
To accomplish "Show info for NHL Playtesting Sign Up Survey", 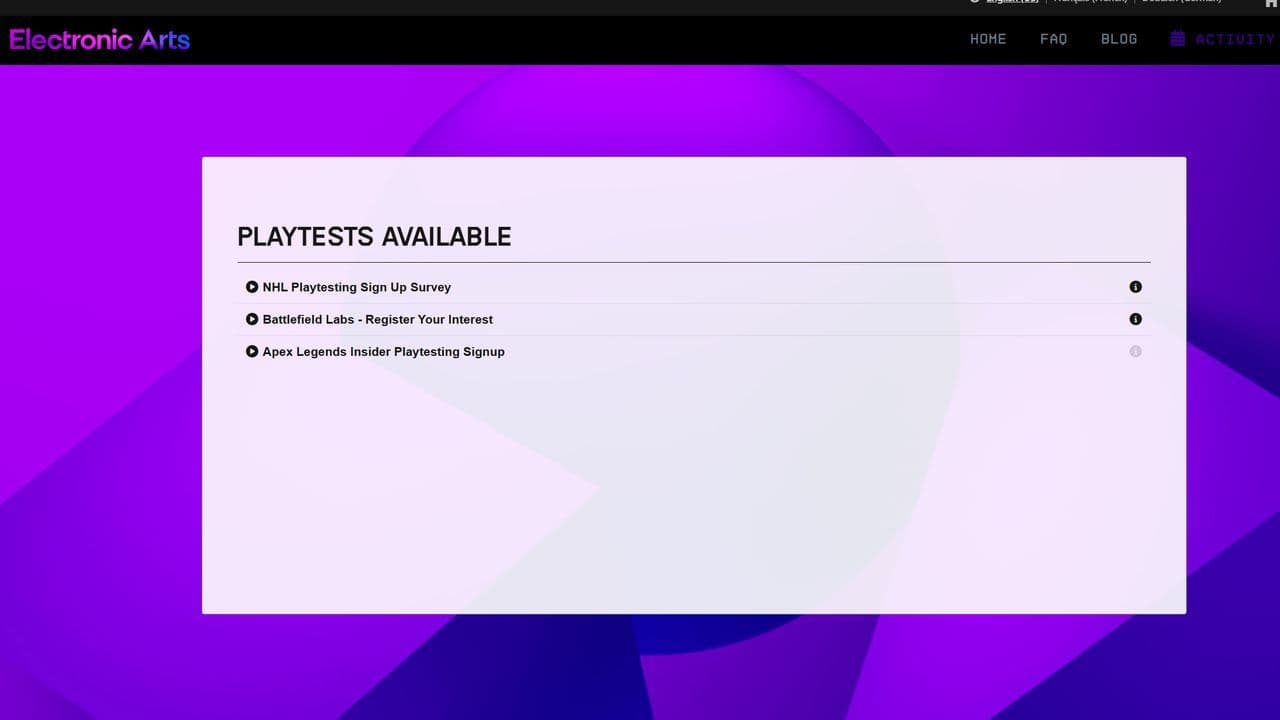I will pyautogui.click(x=1135, y=287).
